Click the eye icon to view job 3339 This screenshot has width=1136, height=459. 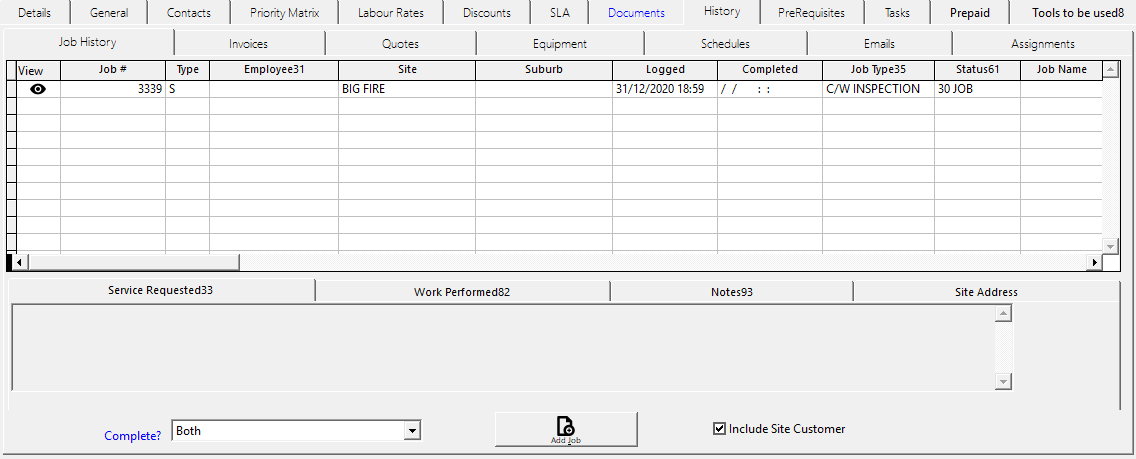click(x=38, y=89)
